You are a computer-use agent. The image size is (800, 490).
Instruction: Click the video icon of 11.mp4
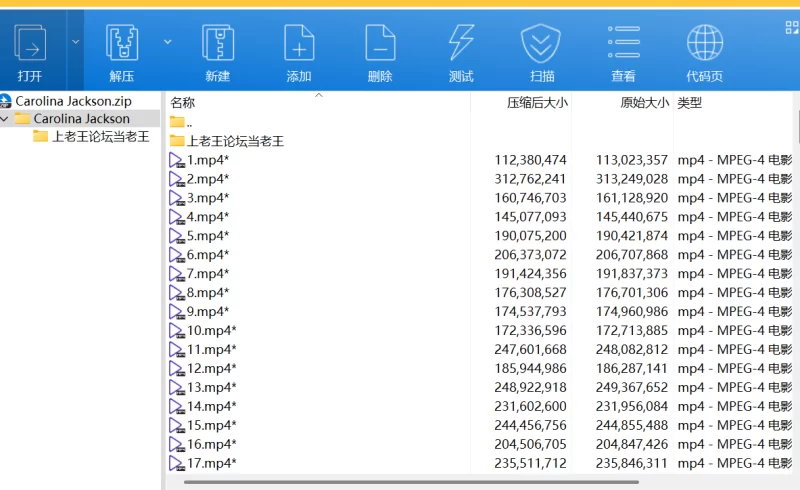177,350
